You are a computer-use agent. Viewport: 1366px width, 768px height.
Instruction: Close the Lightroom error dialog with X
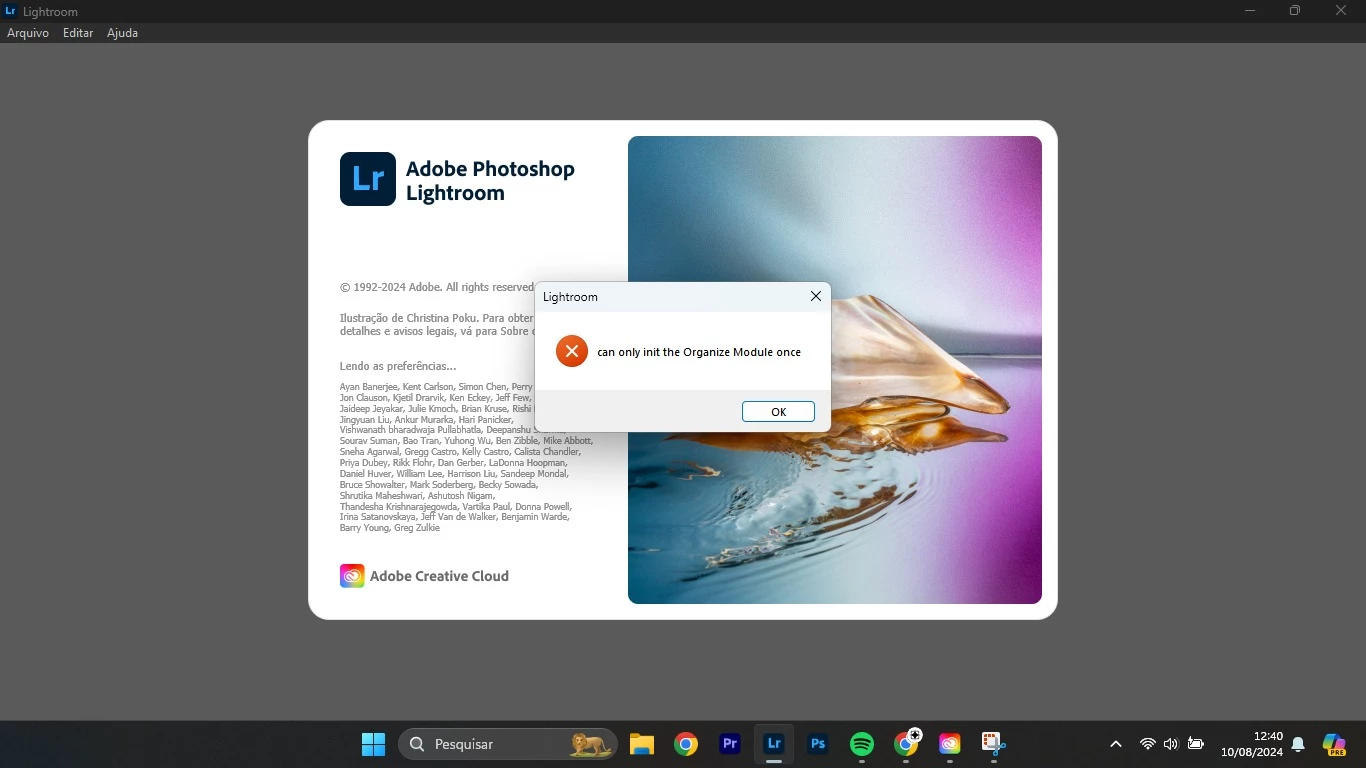(816, 296)
